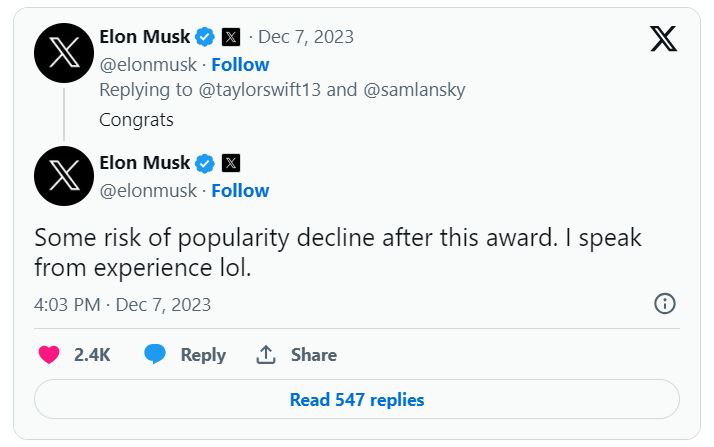Click Dec 7, 2023 date in header
Viewport: 714px width, 447px height.
click(306, 37)
